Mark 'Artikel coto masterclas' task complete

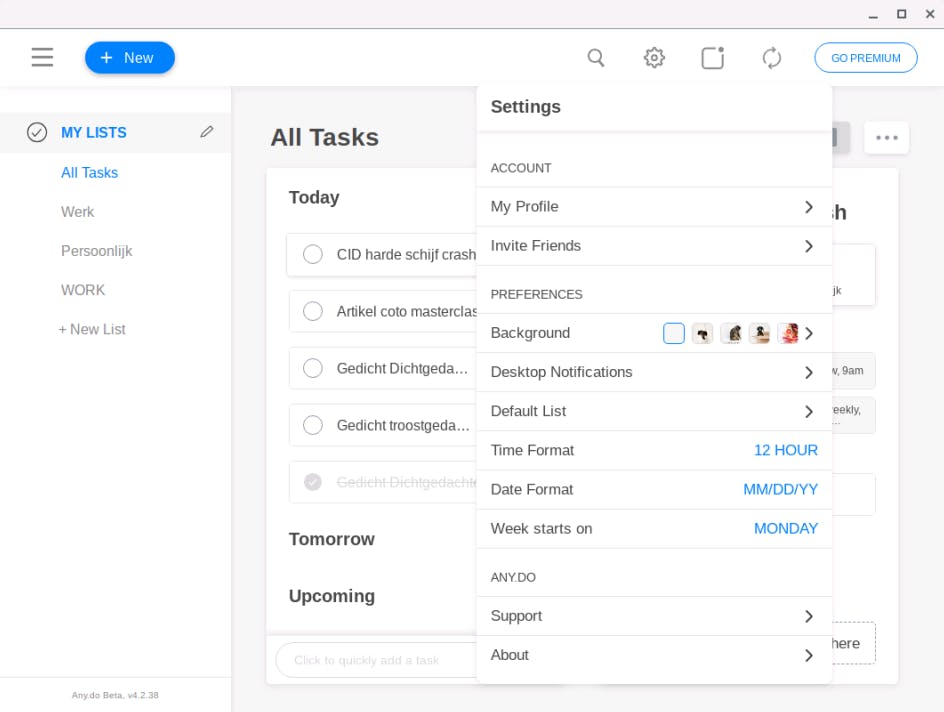point(312,311)
